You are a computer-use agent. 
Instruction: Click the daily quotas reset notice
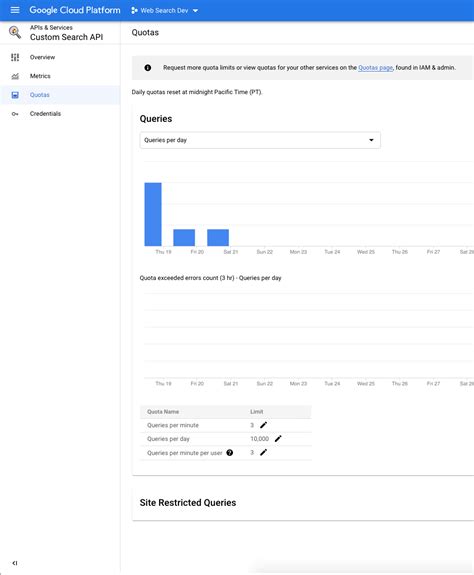click(x=197, y=92)
